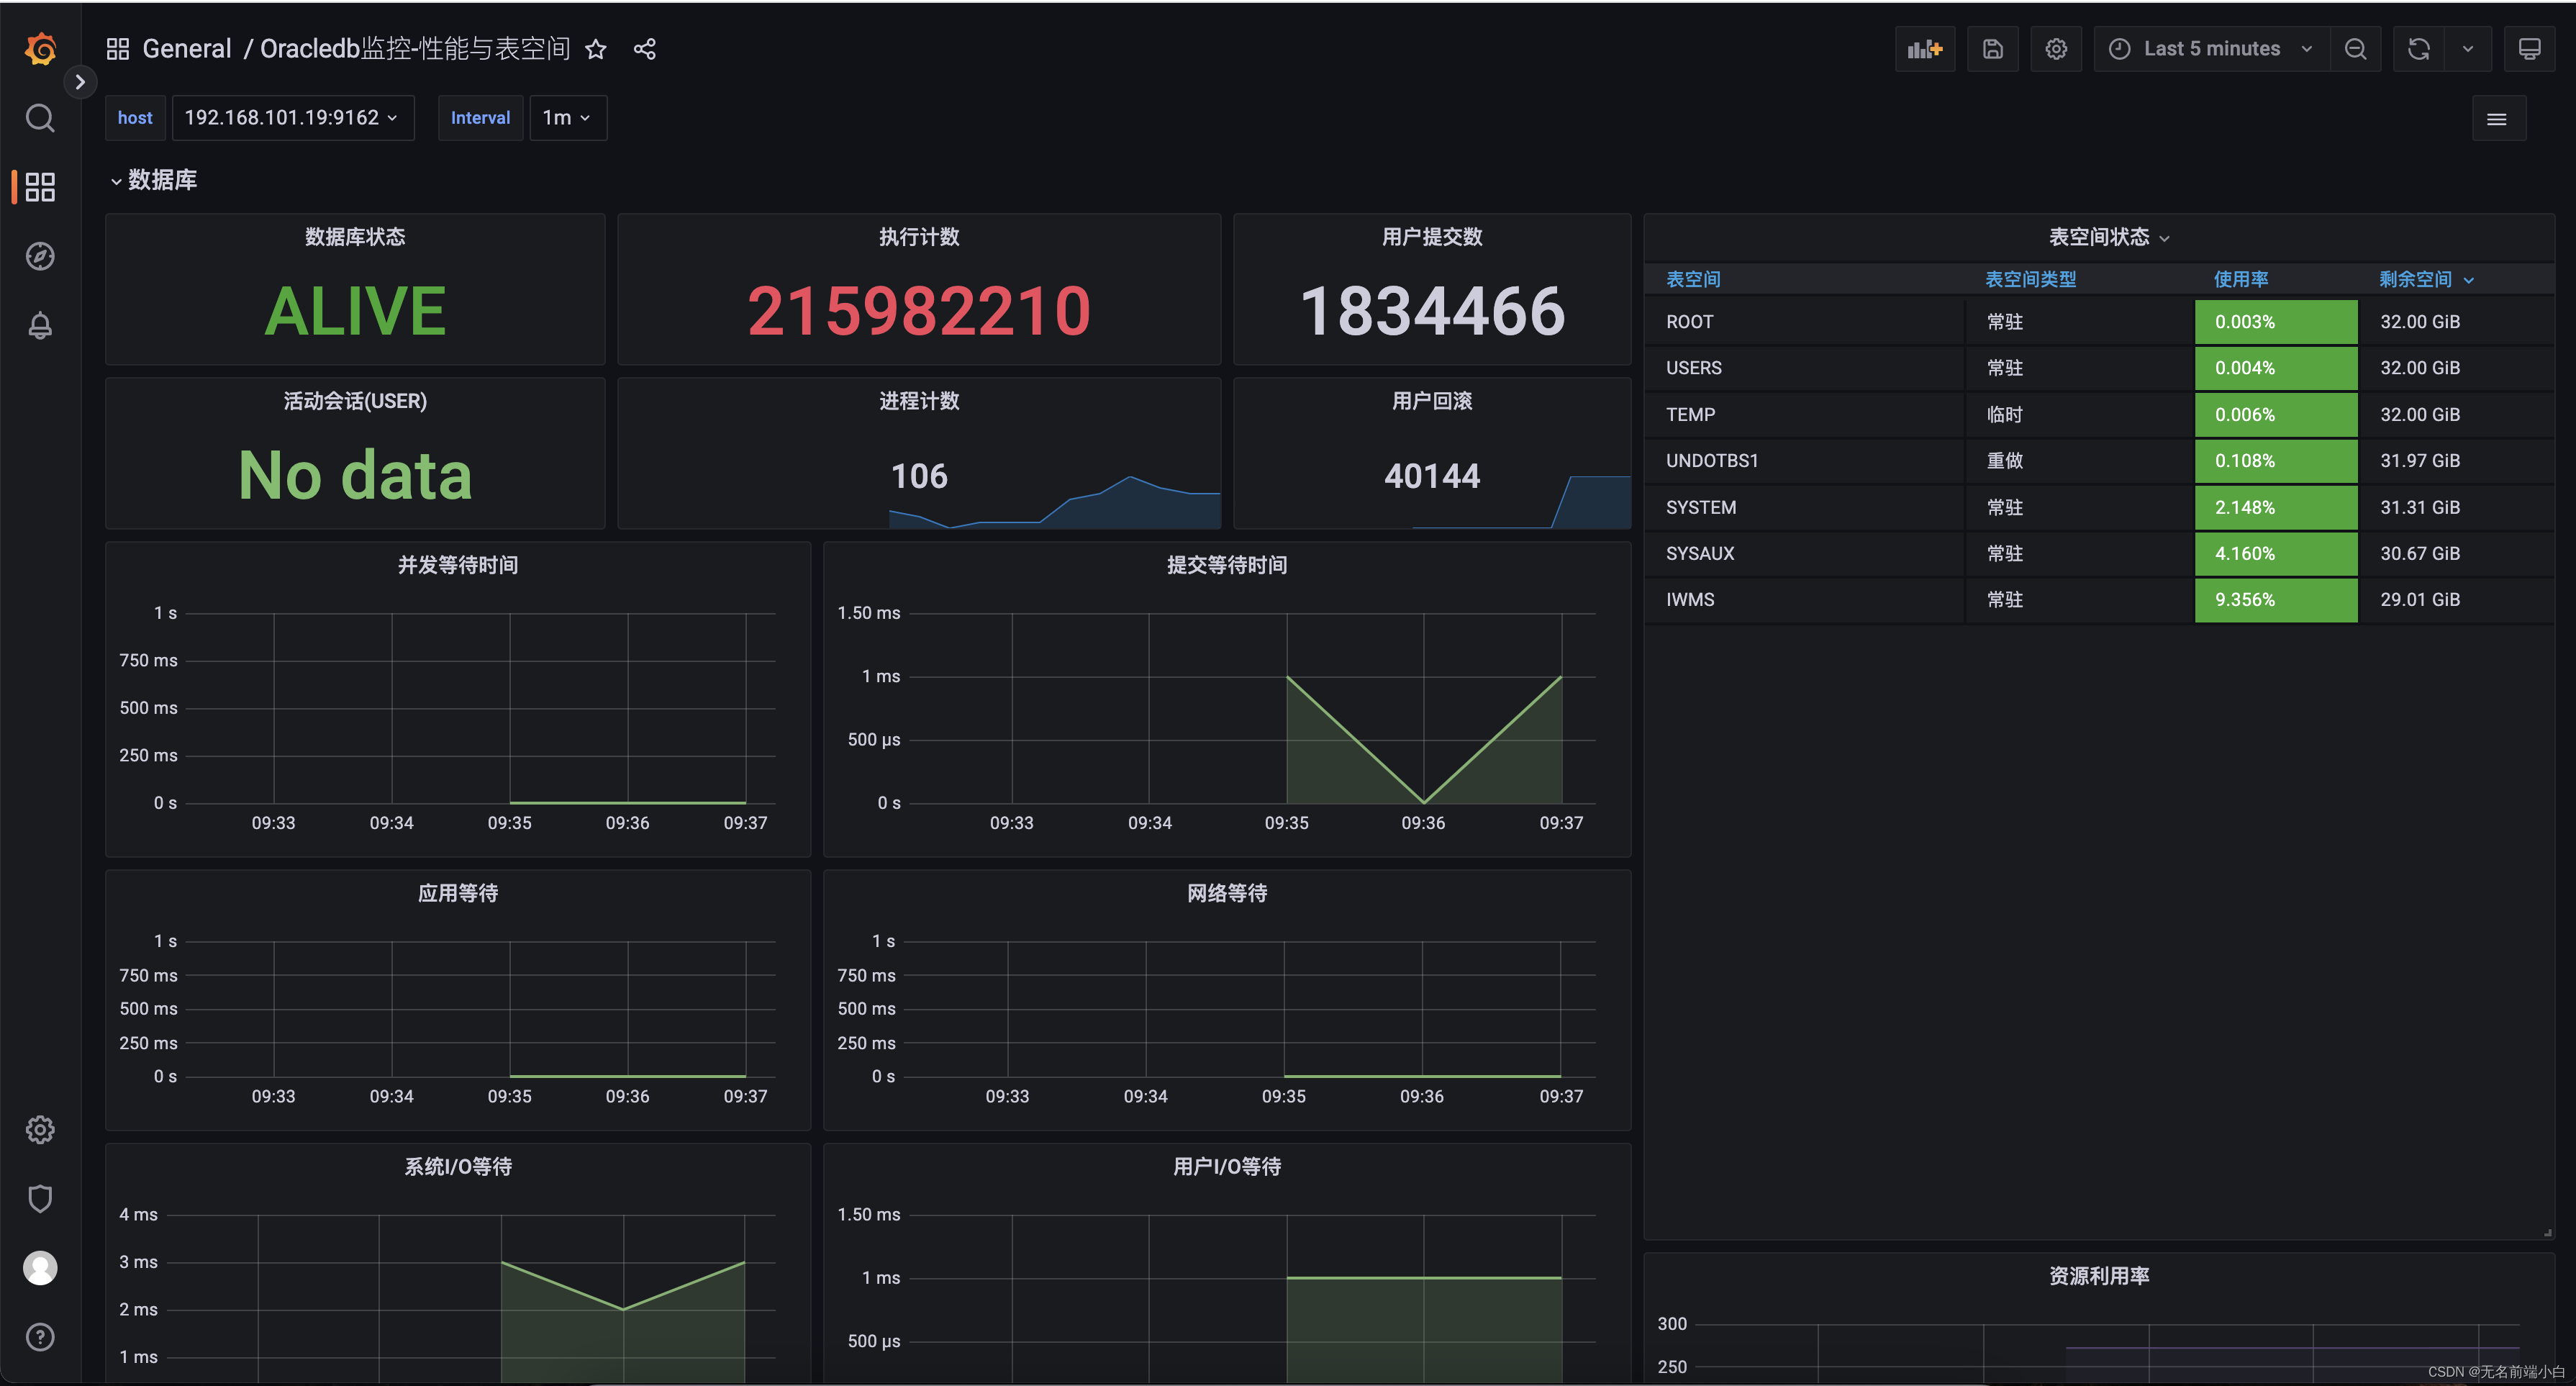Enable kiosk mode via the monitor icon

point(2530,48)
